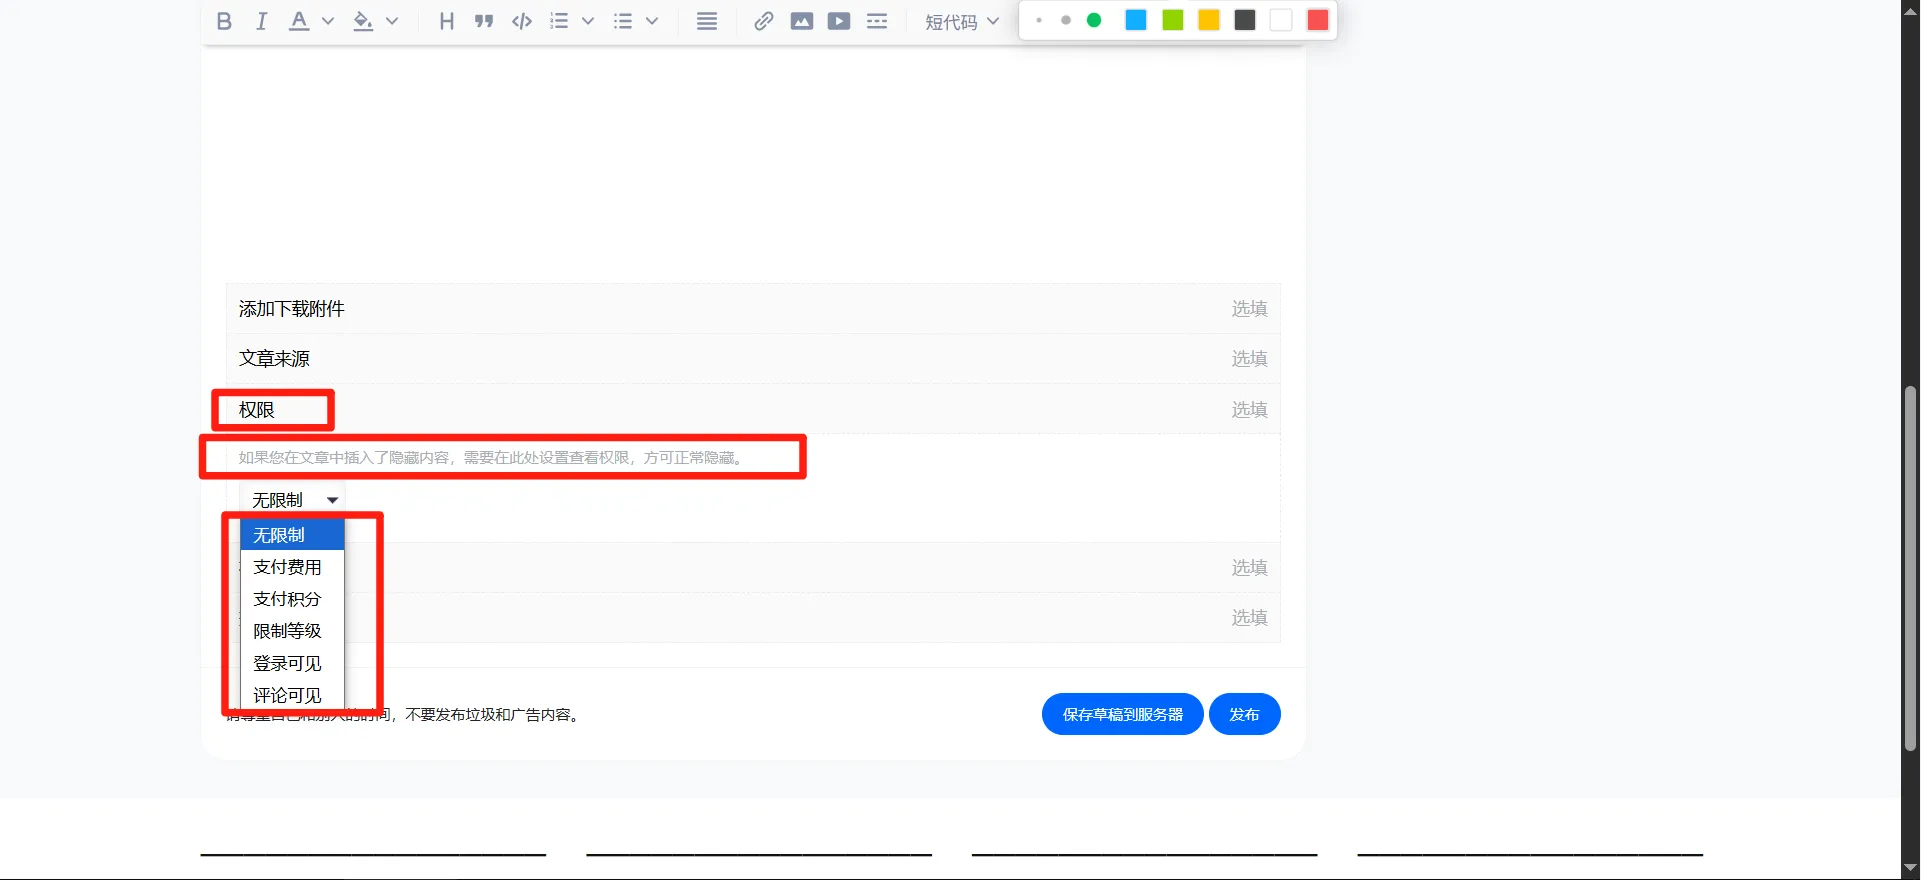Click 保存草稿到服务器 button

click(1122, 714)
